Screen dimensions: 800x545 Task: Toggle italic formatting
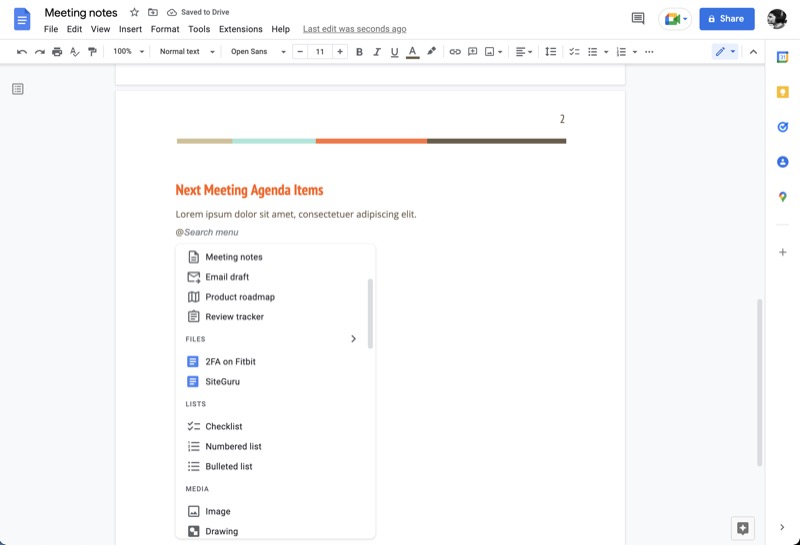377,52
